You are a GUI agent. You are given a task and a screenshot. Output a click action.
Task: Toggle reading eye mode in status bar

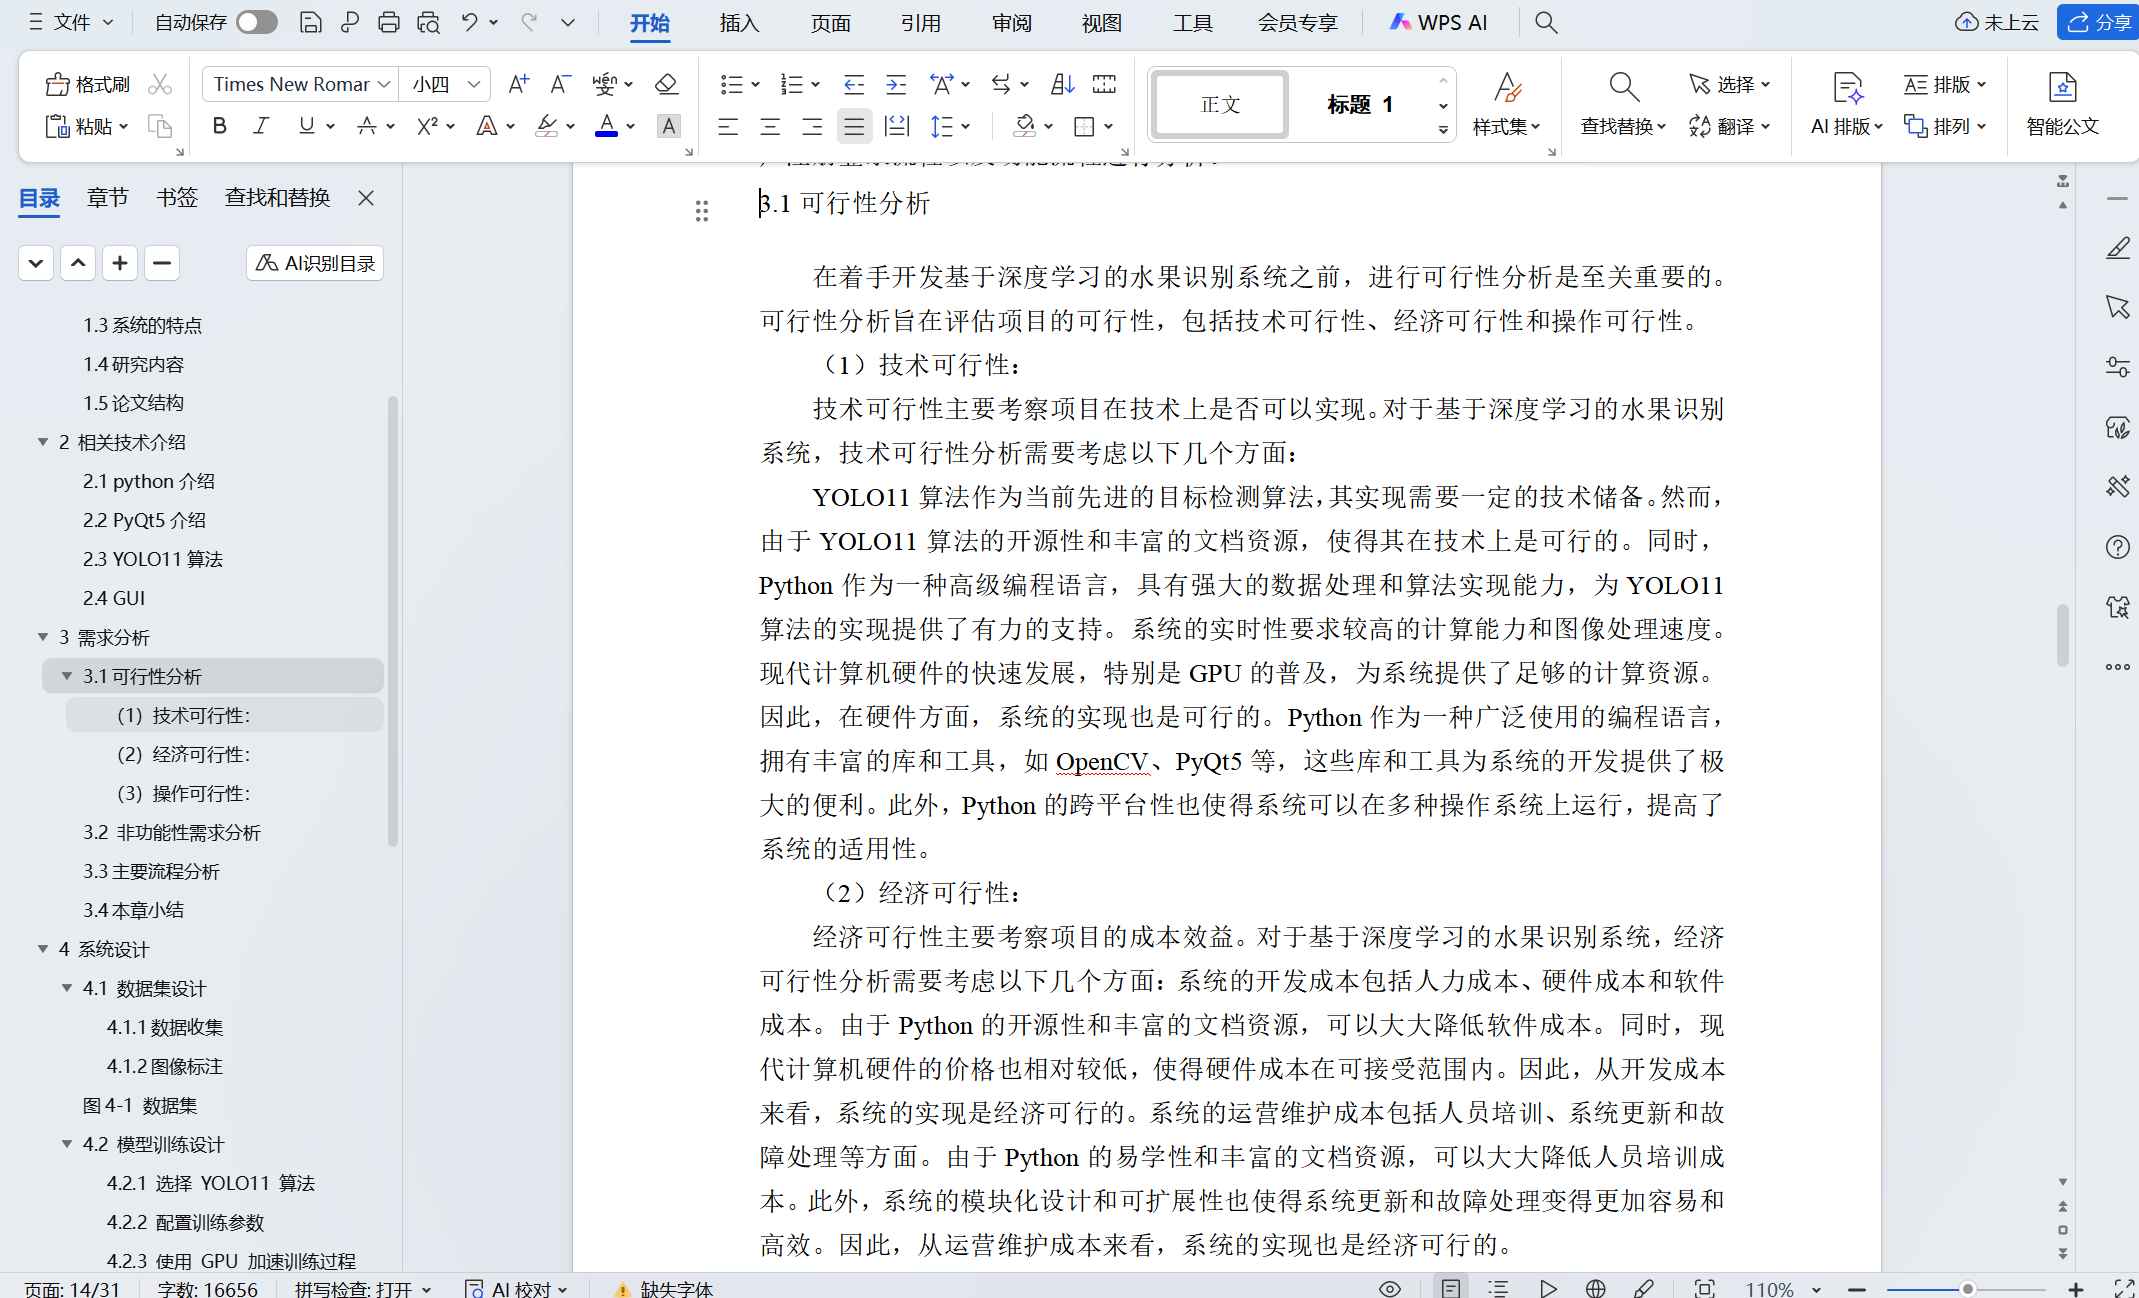[x=1389, y=1288]
